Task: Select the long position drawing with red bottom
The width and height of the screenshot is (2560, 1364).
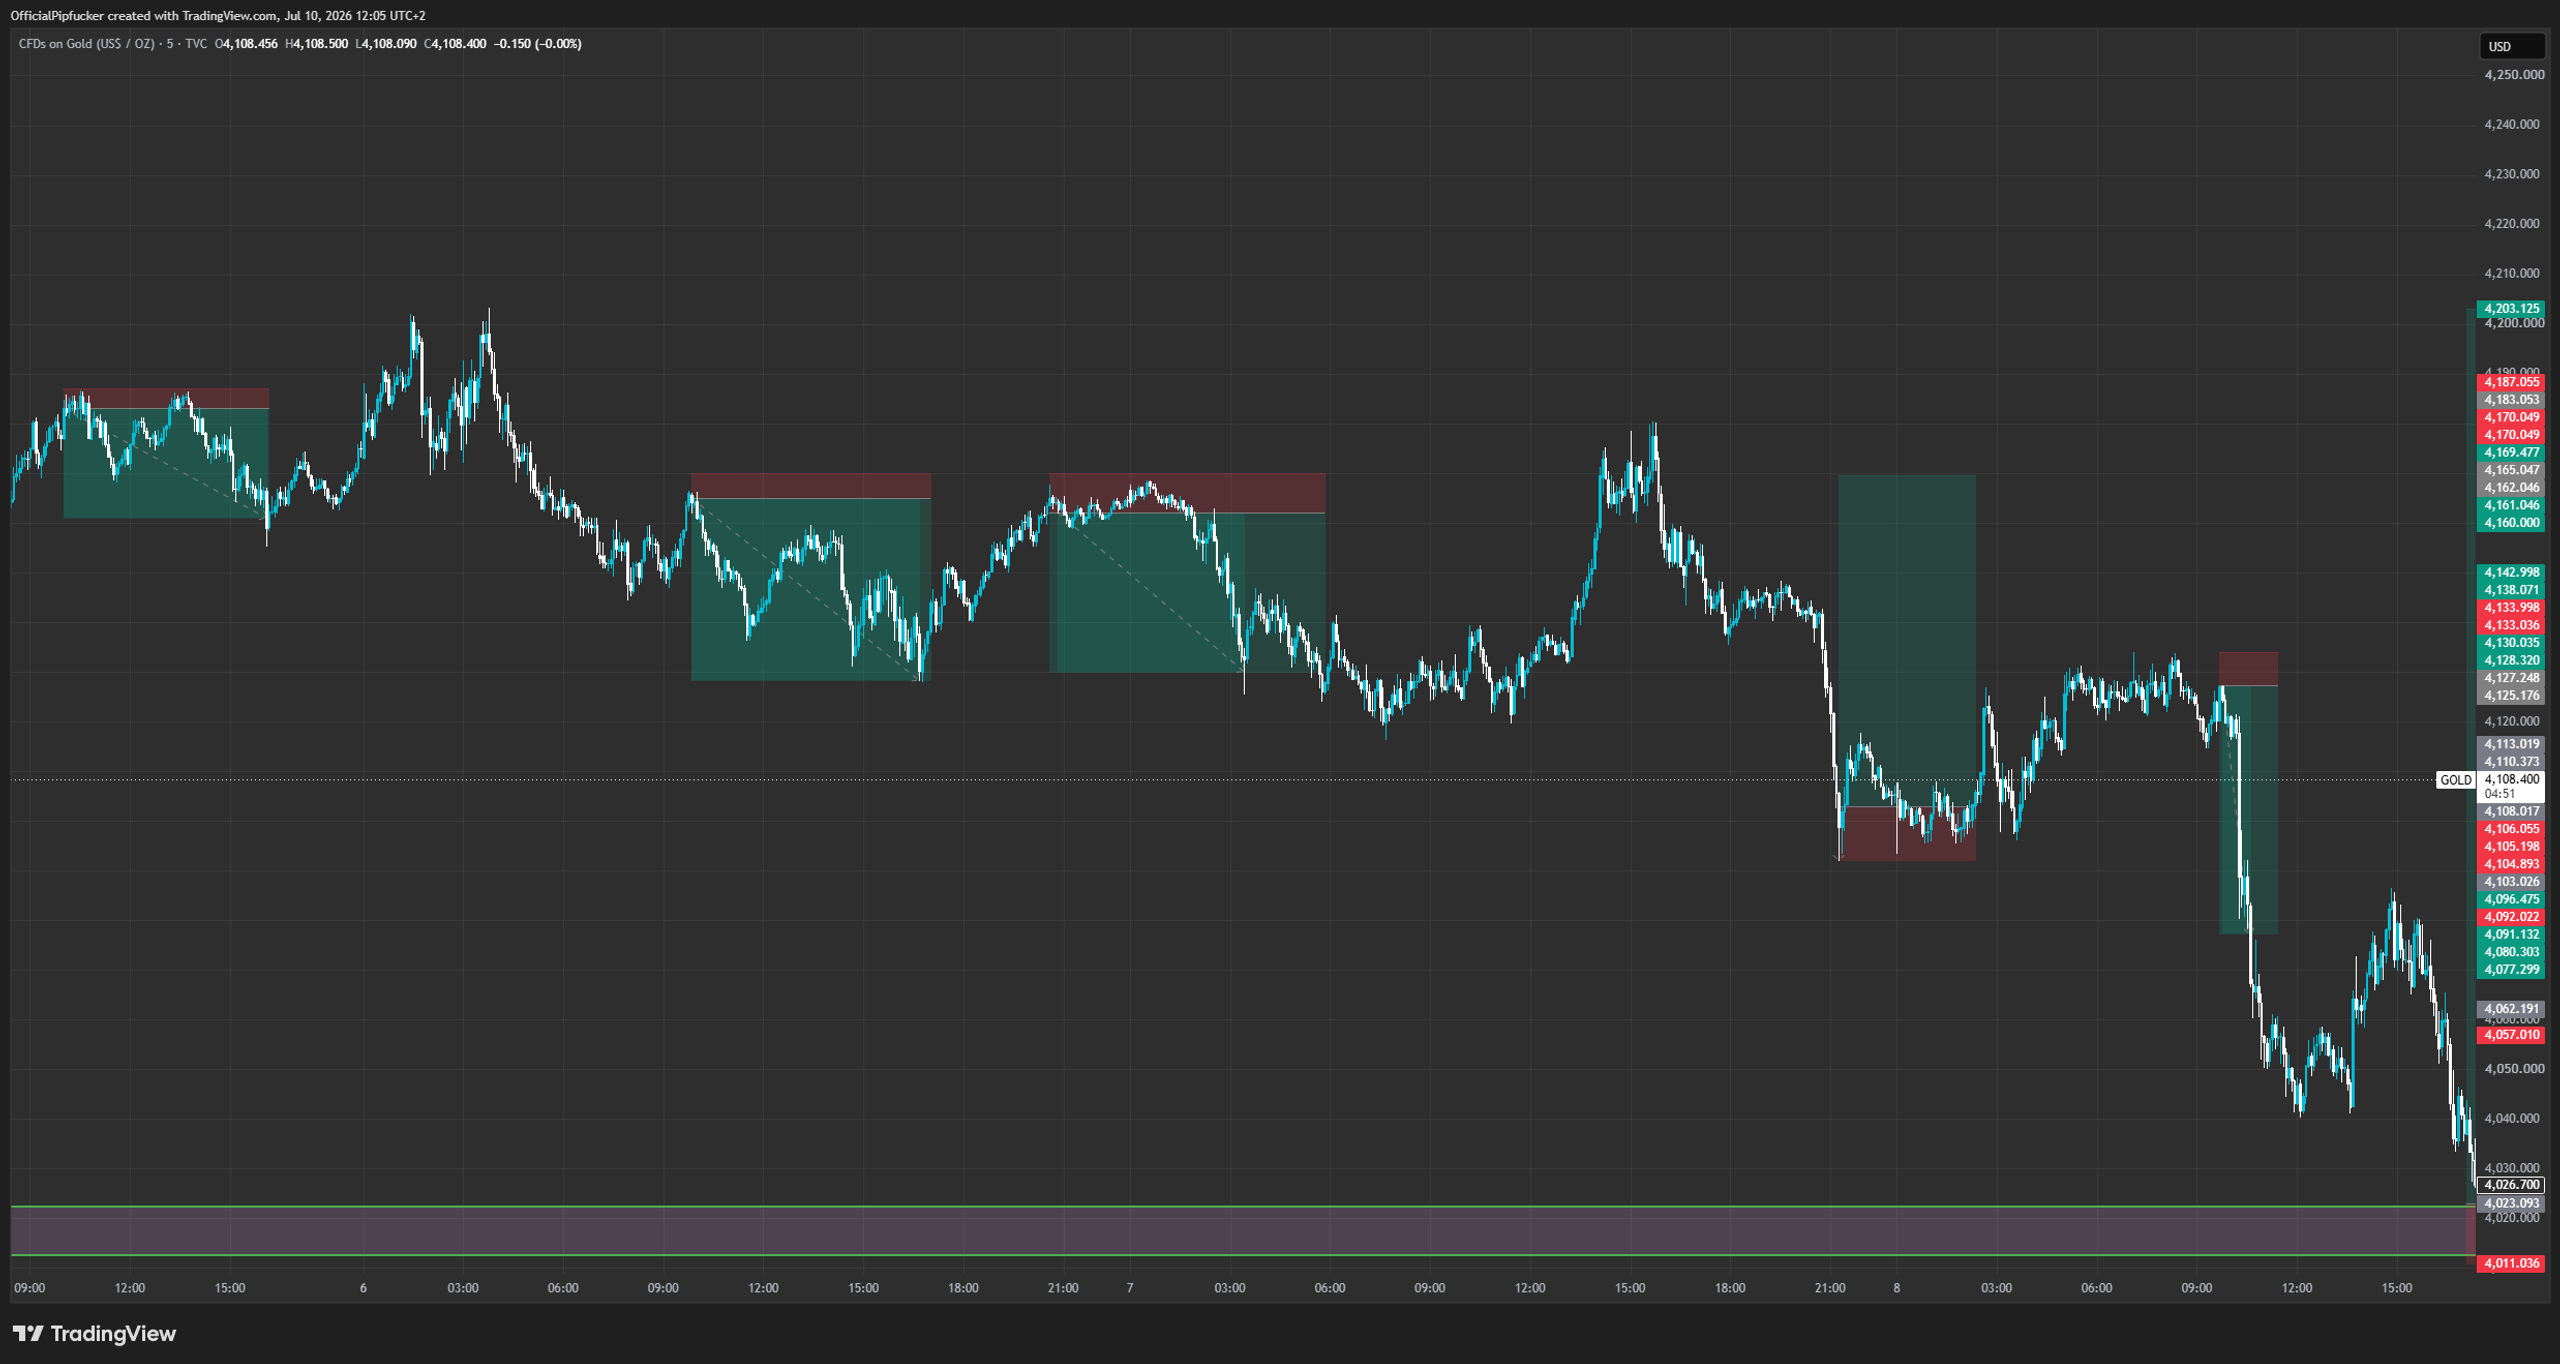Action: 1907,667
